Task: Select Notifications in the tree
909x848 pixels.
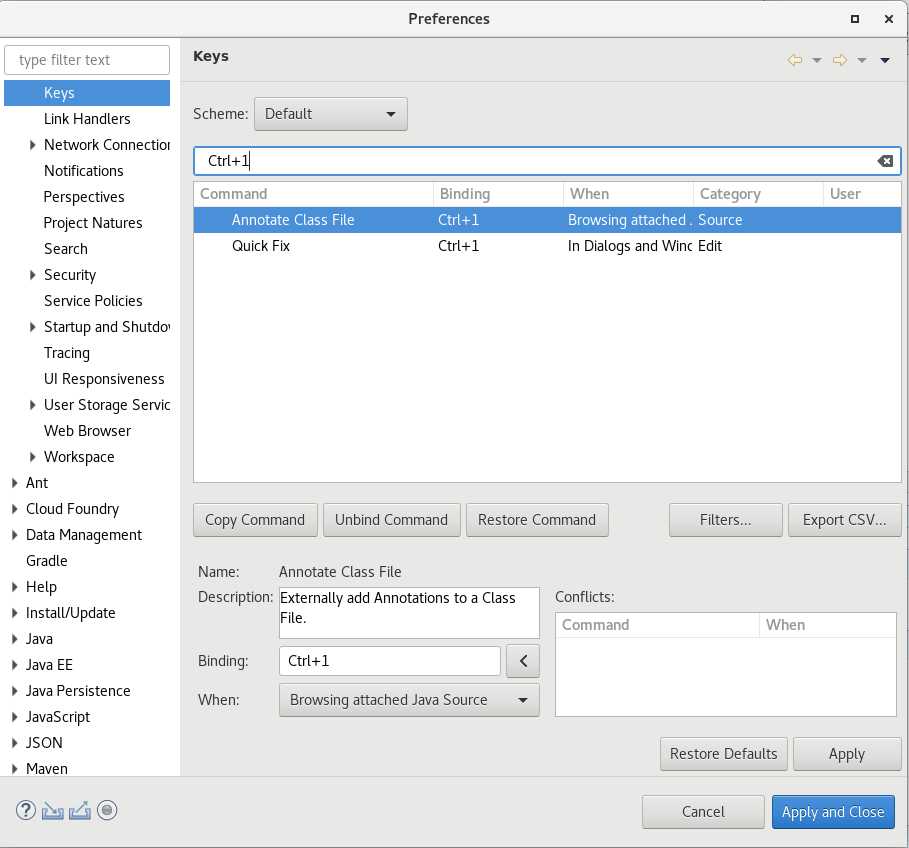Action: (83, 171)
